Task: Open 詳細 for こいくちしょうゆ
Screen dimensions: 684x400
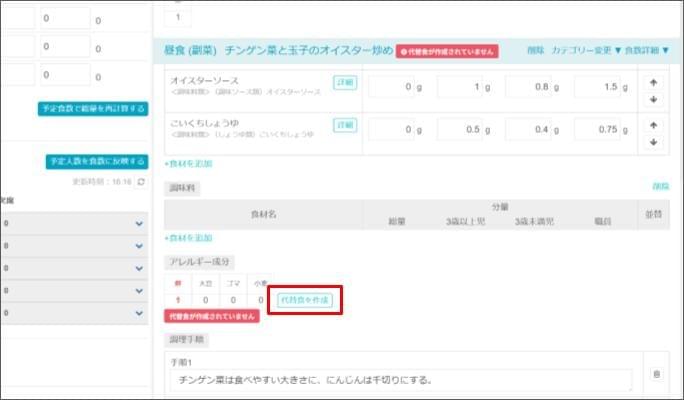Action: click(x=345, y=125)
